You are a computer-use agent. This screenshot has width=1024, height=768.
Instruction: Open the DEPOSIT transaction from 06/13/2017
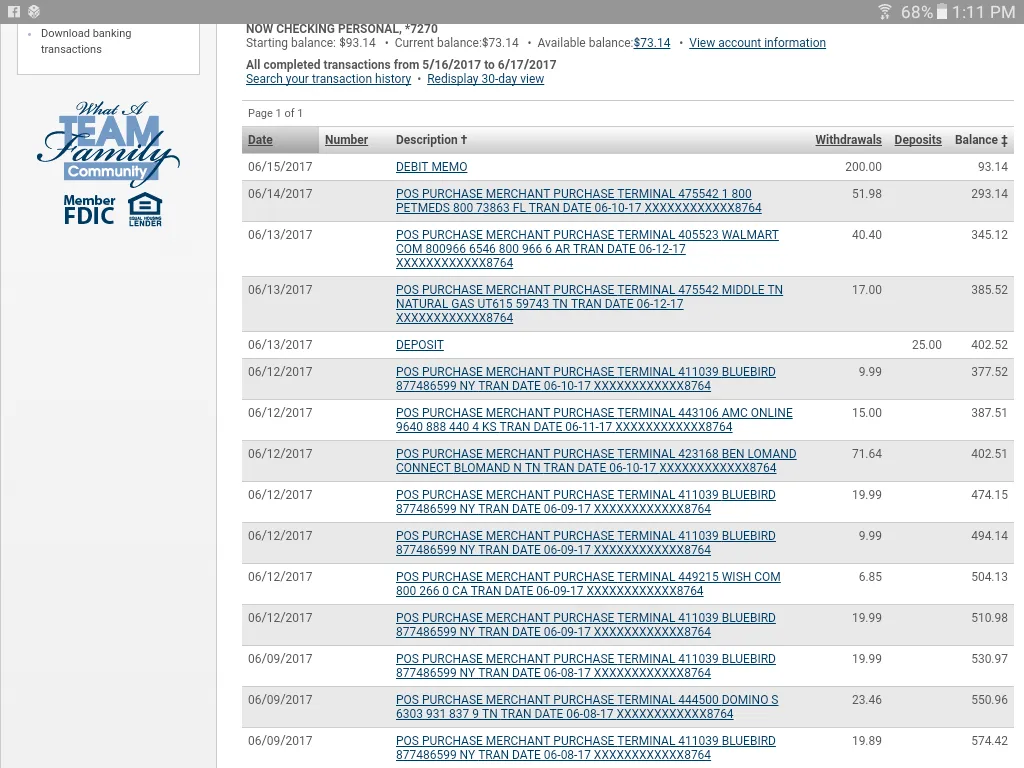[x=419, y=345]
